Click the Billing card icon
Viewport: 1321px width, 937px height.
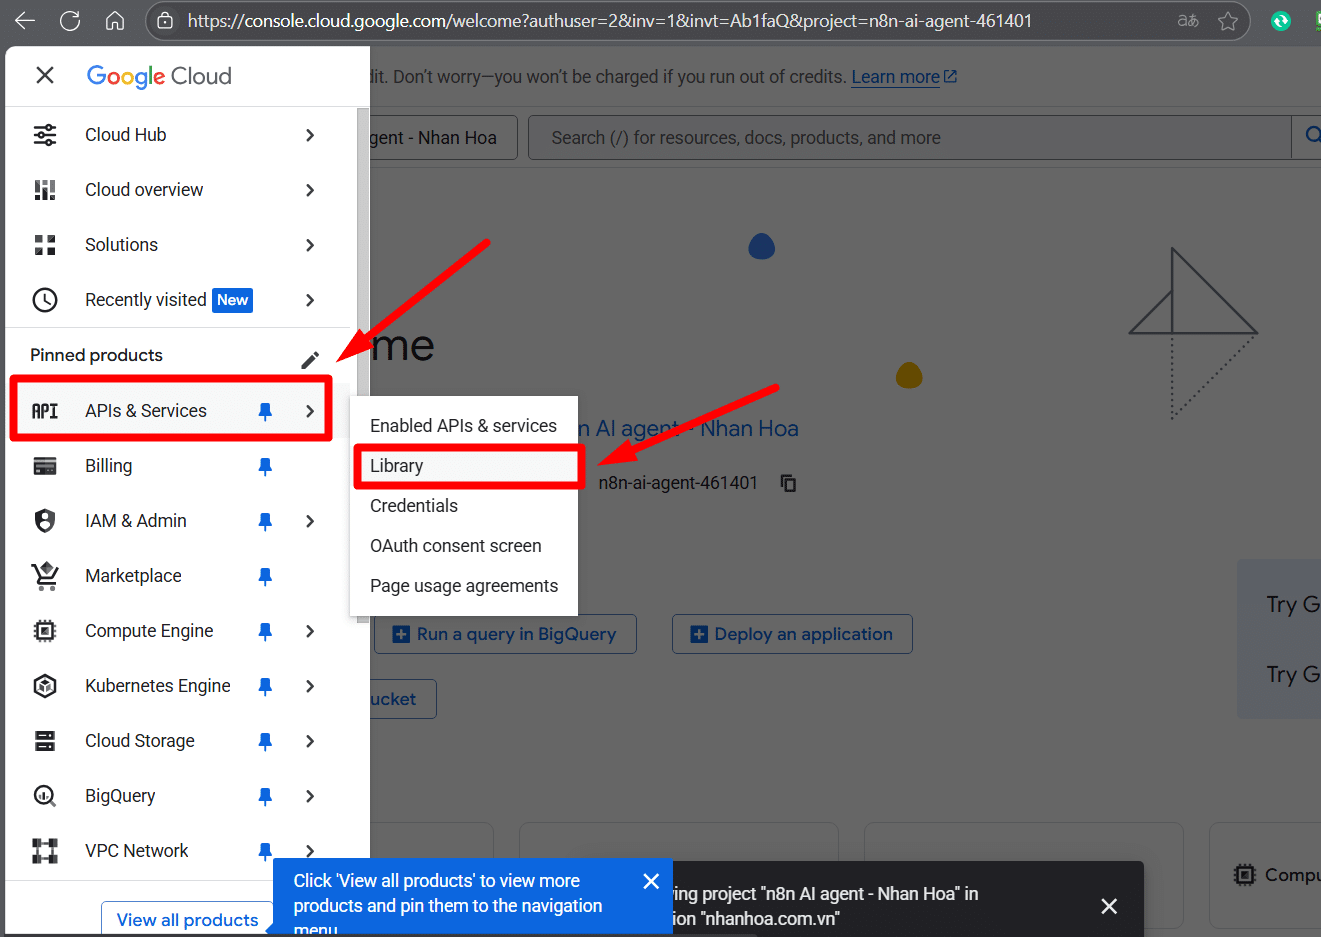(45, 466)
